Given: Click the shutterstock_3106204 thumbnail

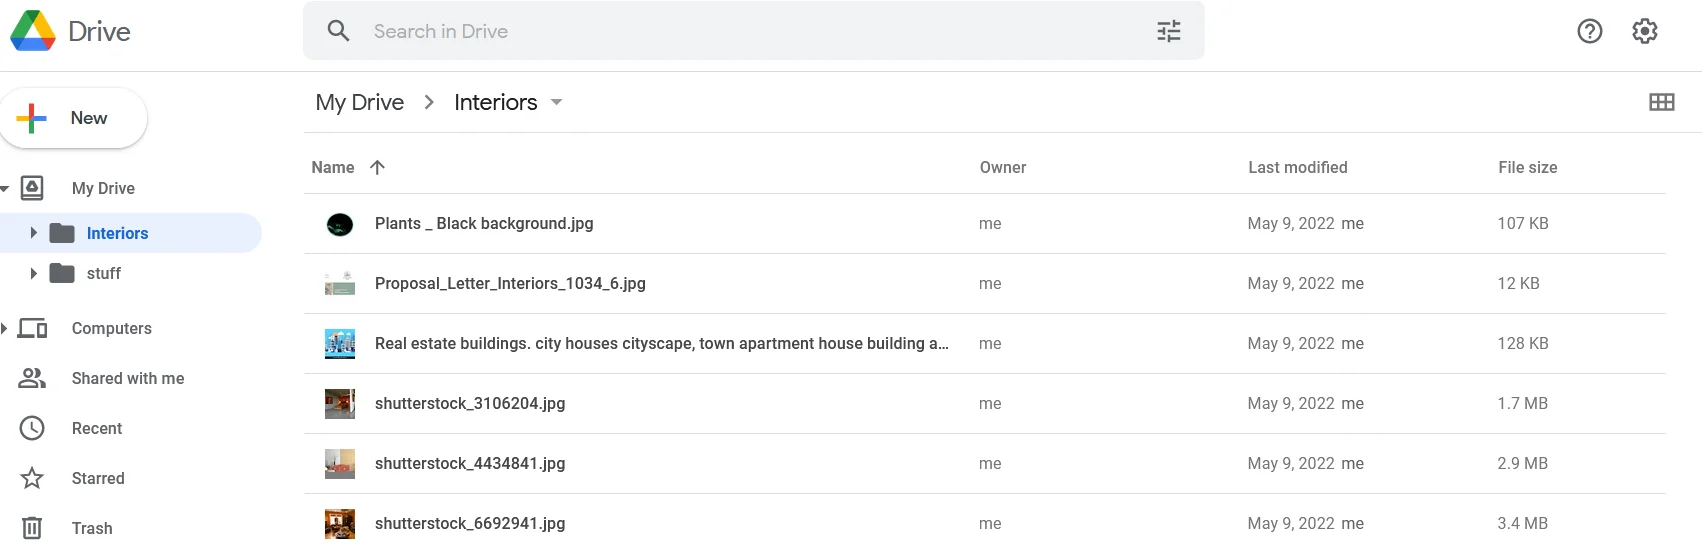Looking at the screenshot, I should point(340,404).
